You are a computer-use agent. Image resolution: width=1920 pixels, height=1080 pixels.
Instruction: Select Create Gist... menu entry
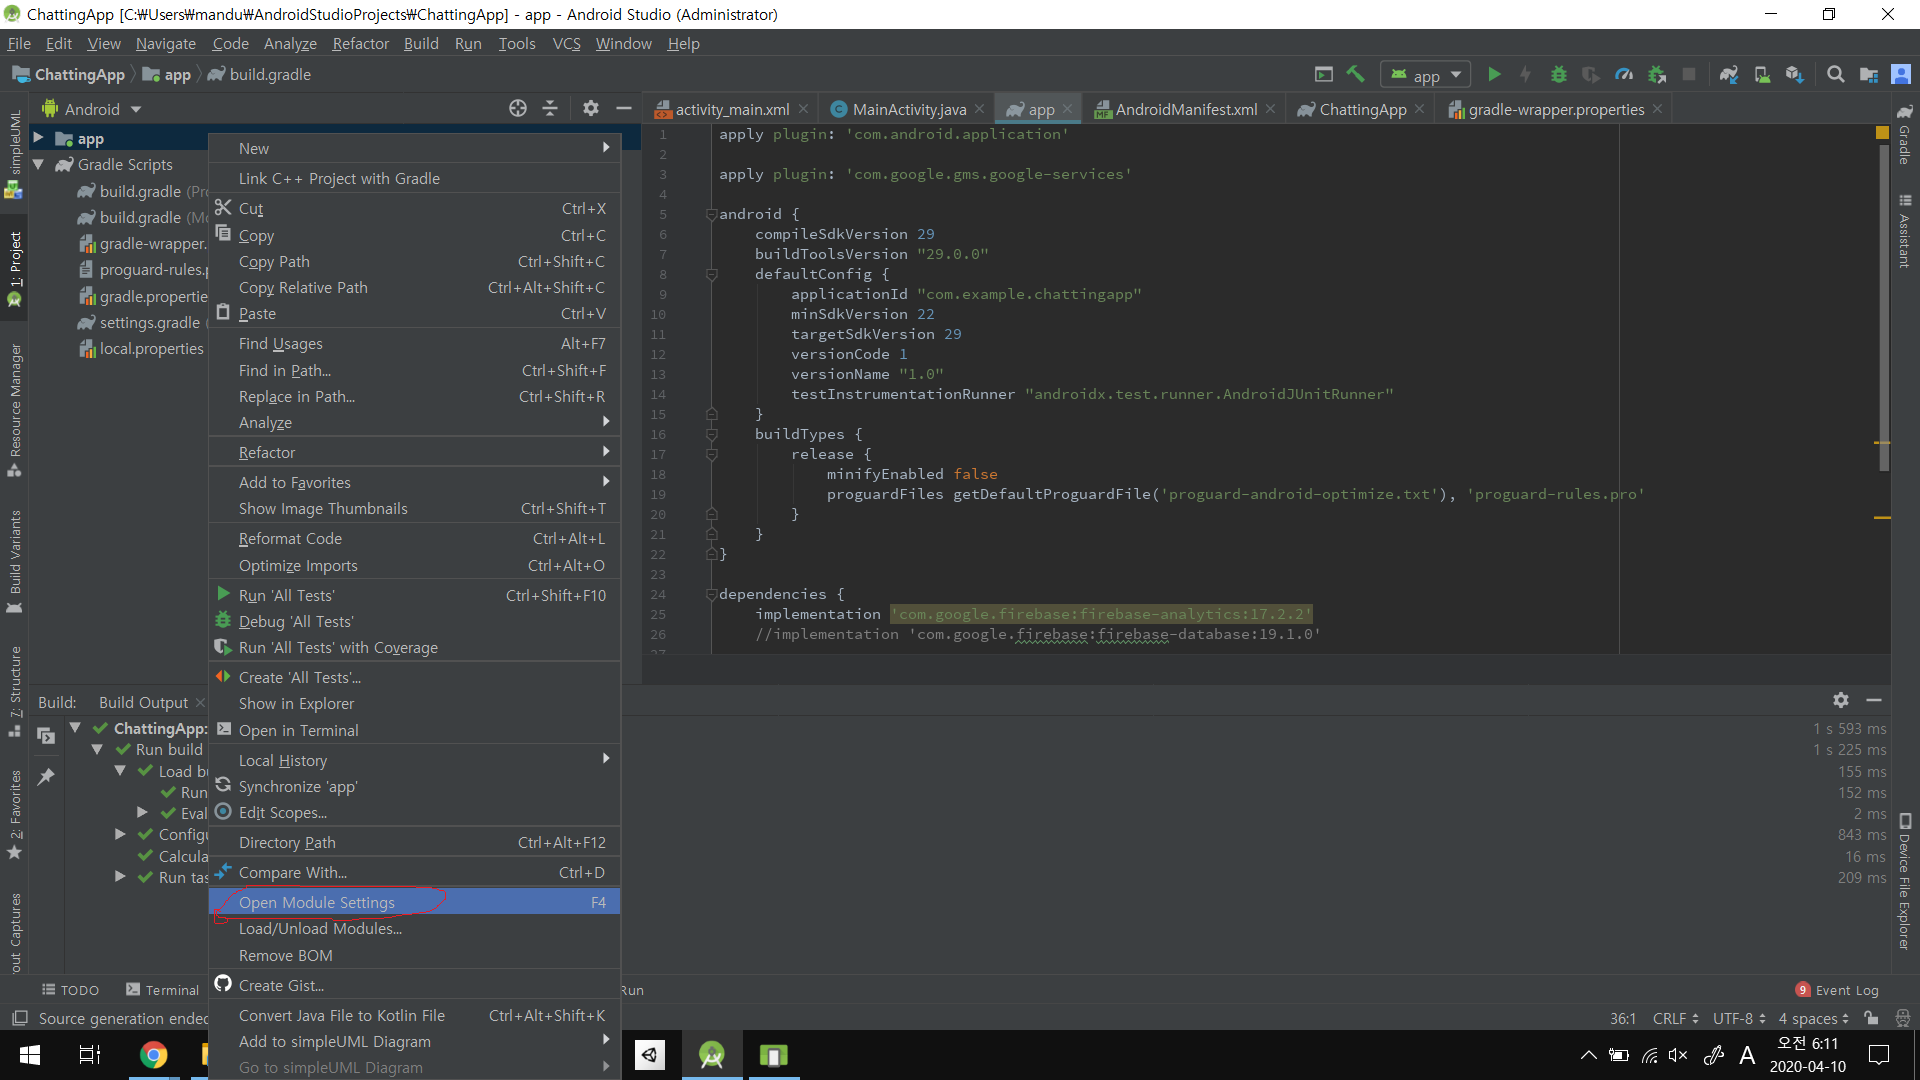point(415,985)
